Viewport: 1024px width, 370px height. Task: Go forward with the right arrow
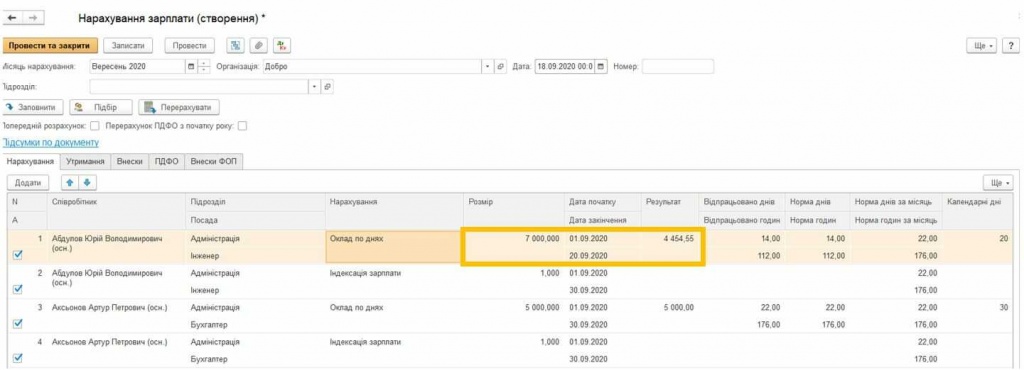click(32, 18)
